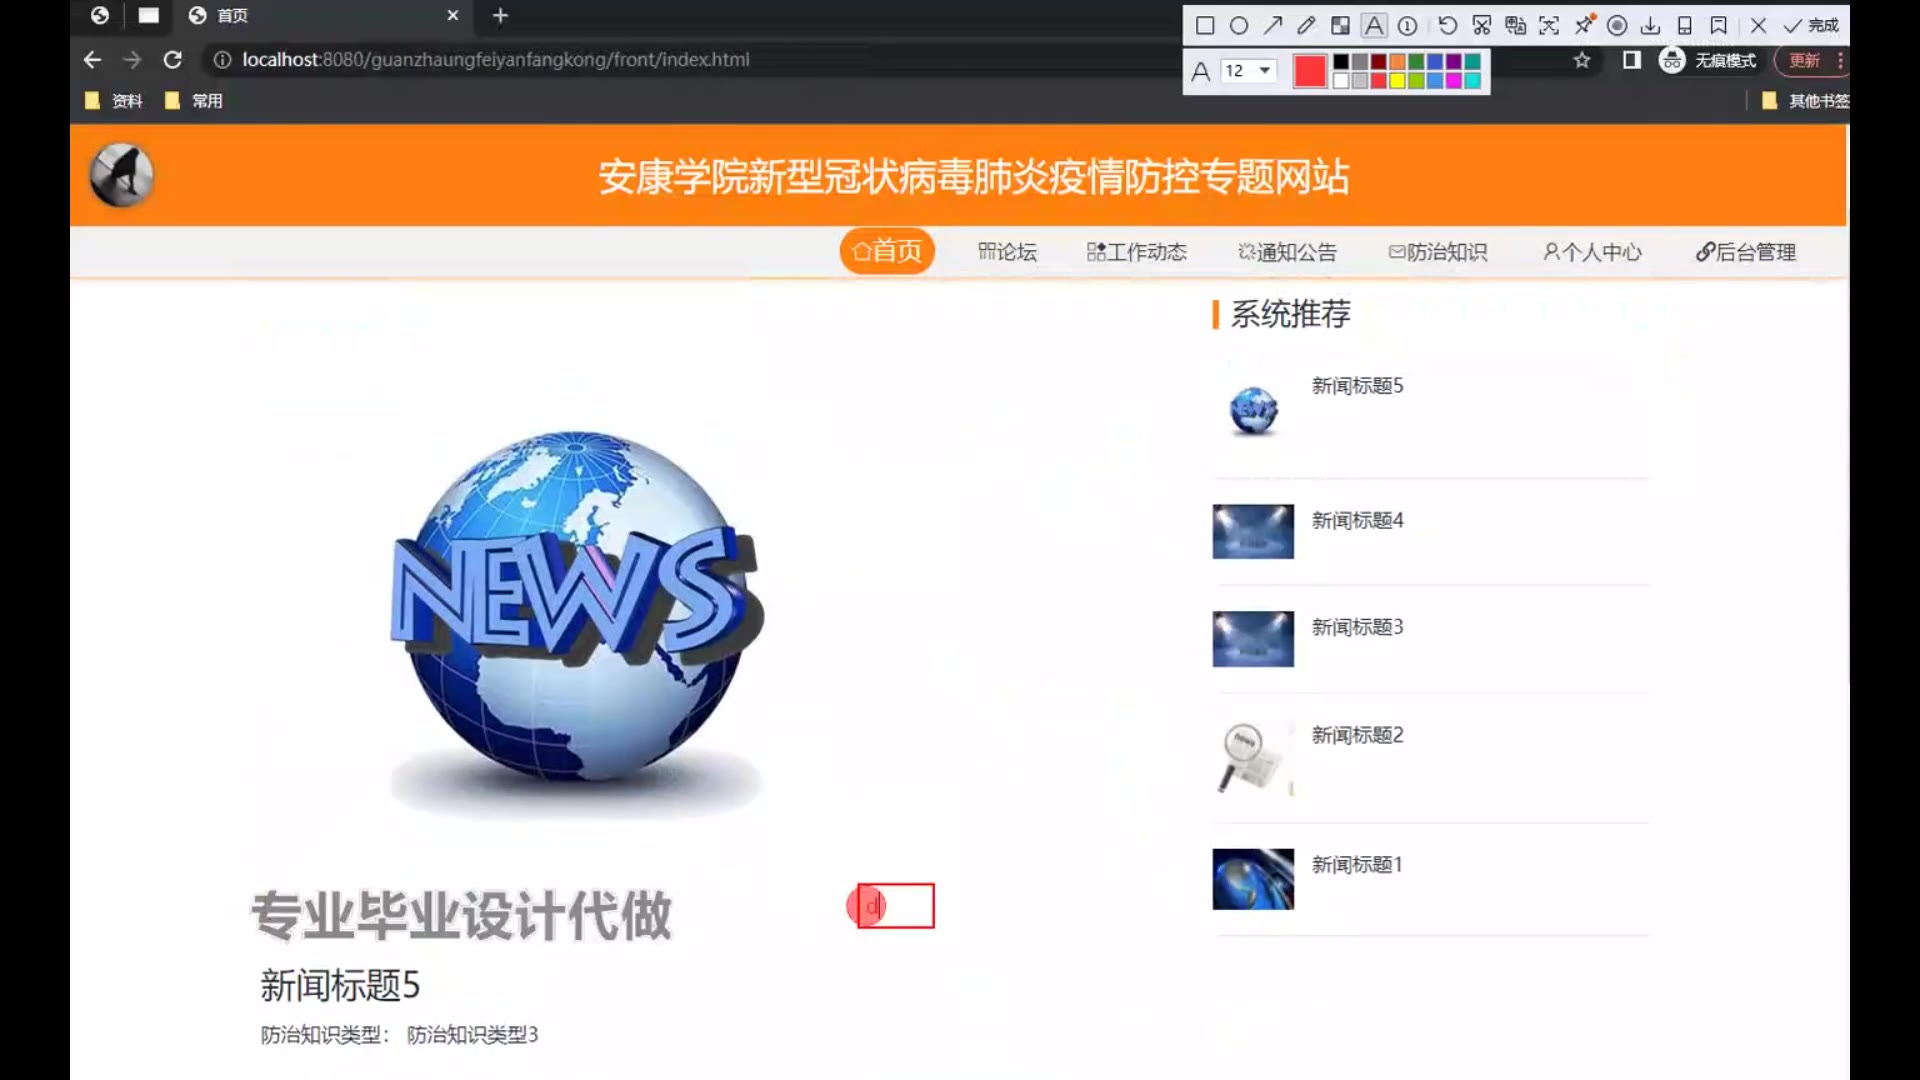
Task: Click the phone send icon
Action: [x=1685, y=26]
